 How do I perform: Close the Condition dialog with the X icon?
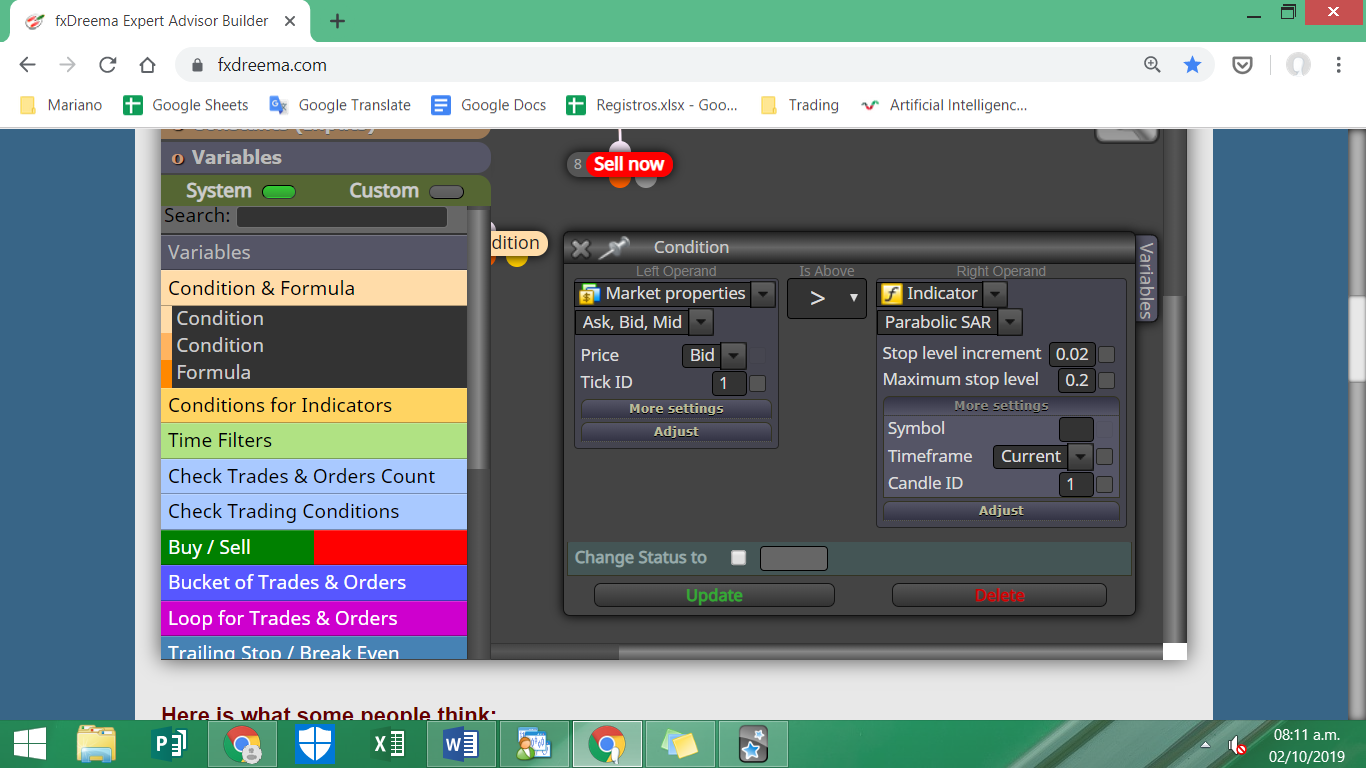(580, 248)
